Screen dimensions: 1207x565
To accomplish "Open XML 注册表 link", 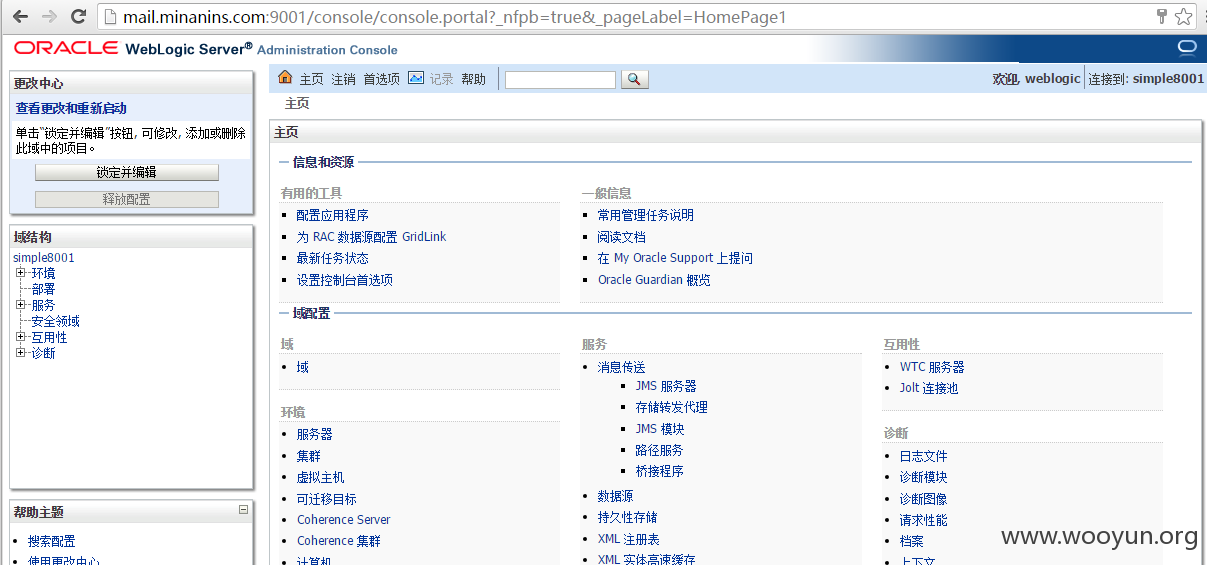I will coord(629,539).
